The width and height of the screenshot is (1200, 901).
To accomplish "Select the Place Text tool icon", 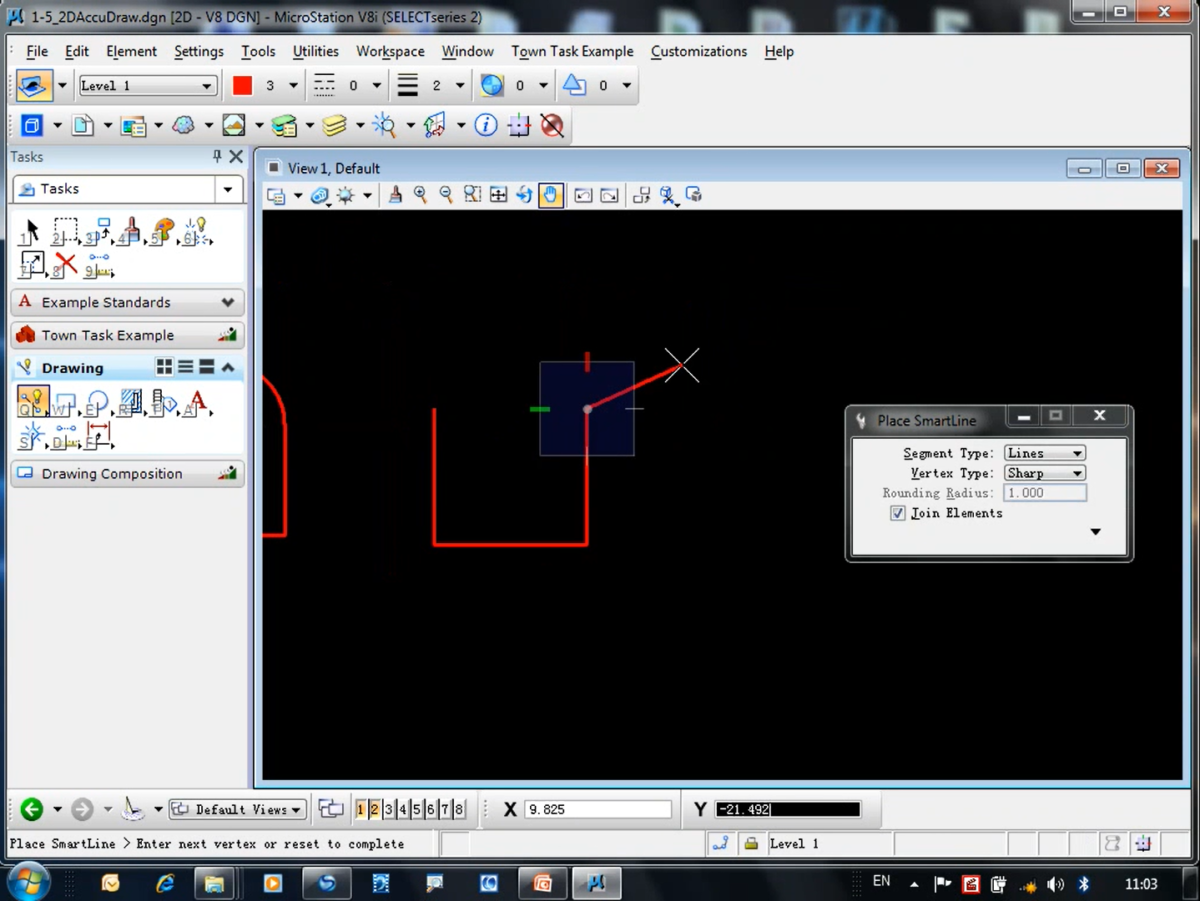I will coord(197,402).
